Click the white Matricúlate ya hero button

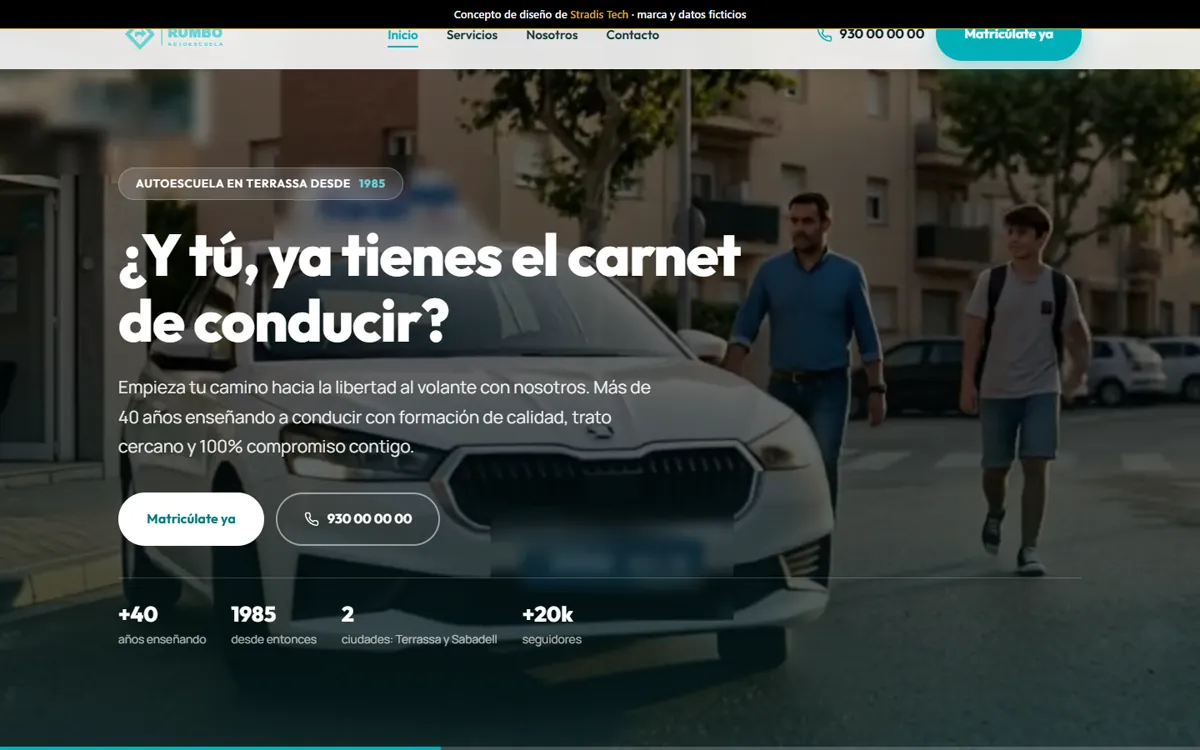(x=191, y=519)
